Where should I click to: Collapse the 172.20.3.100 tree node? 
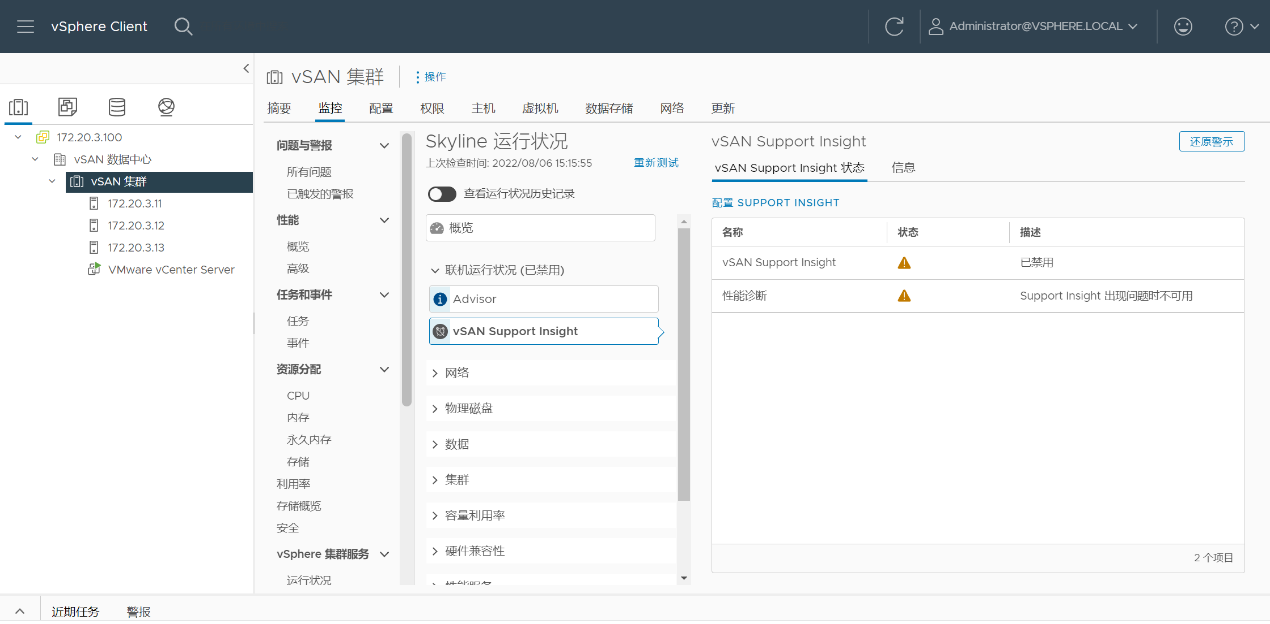(18, 137)
